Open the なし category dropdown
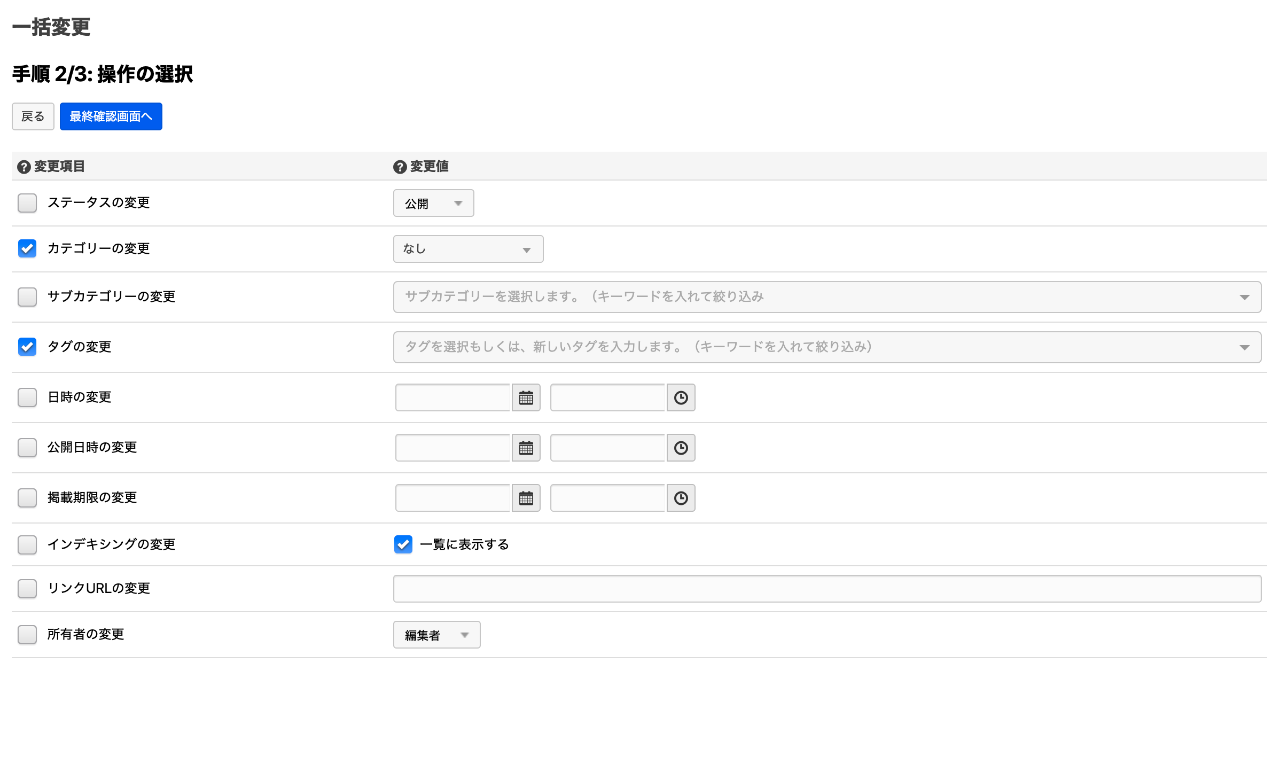This screenshot has width=1280, height=757. tap(468, 249)
